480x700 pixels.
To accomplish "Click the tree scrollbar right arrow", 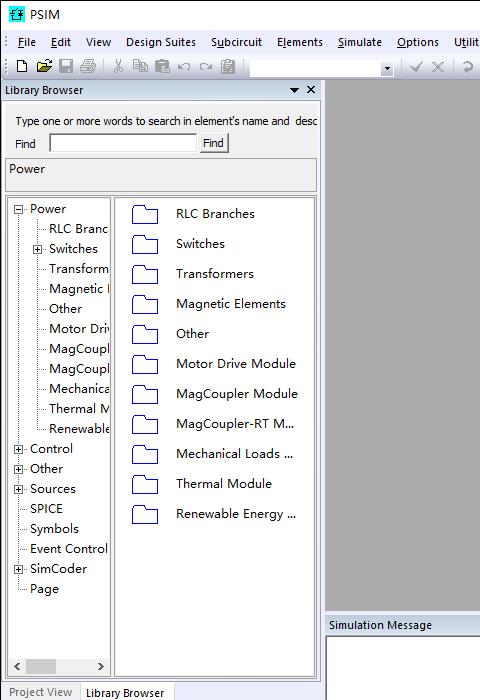I will tap(100, 667).
